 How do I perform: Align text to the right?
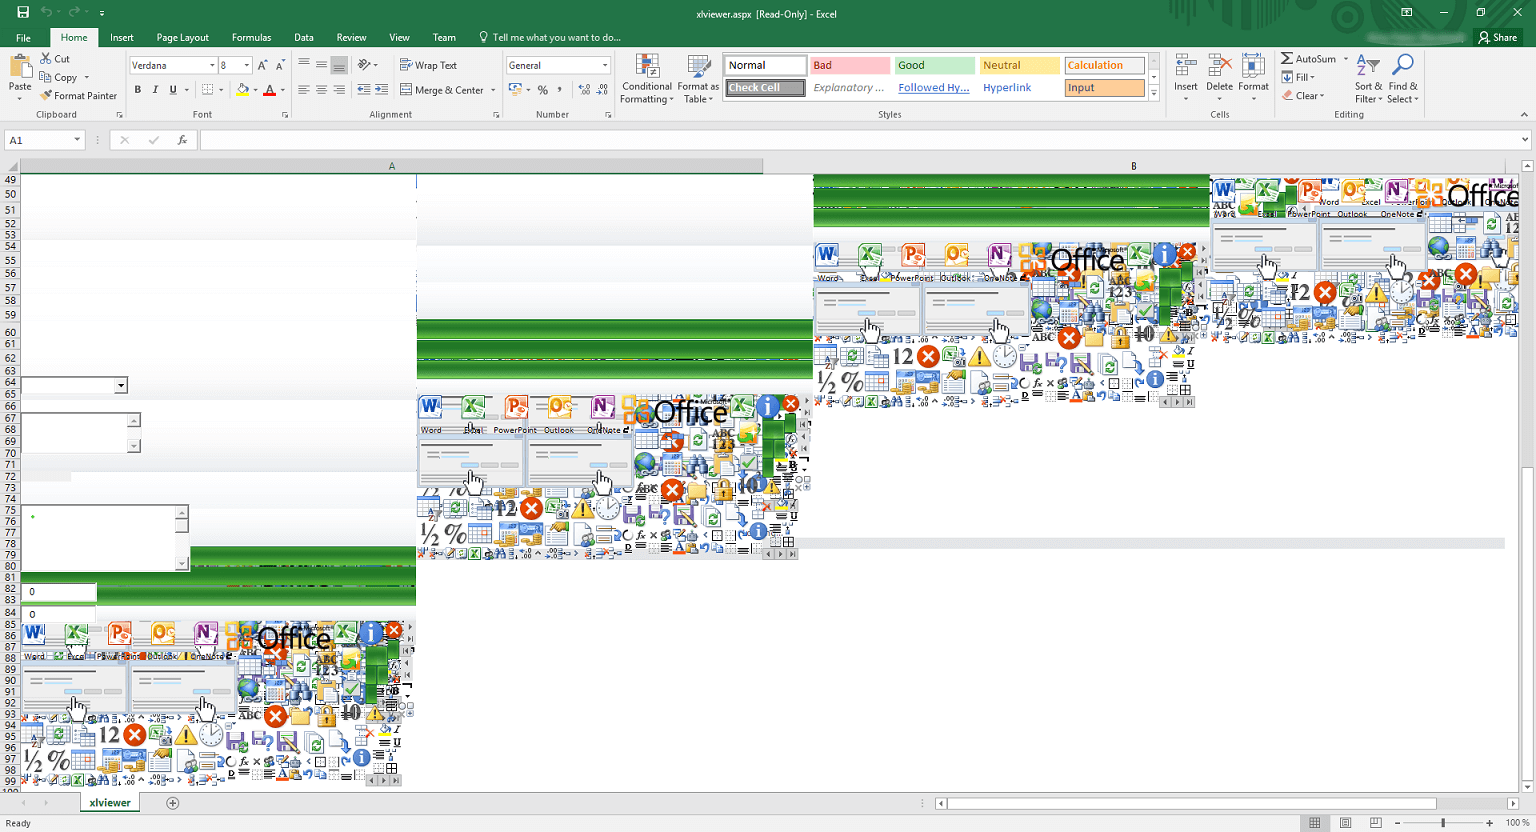[x=339, y=90]
